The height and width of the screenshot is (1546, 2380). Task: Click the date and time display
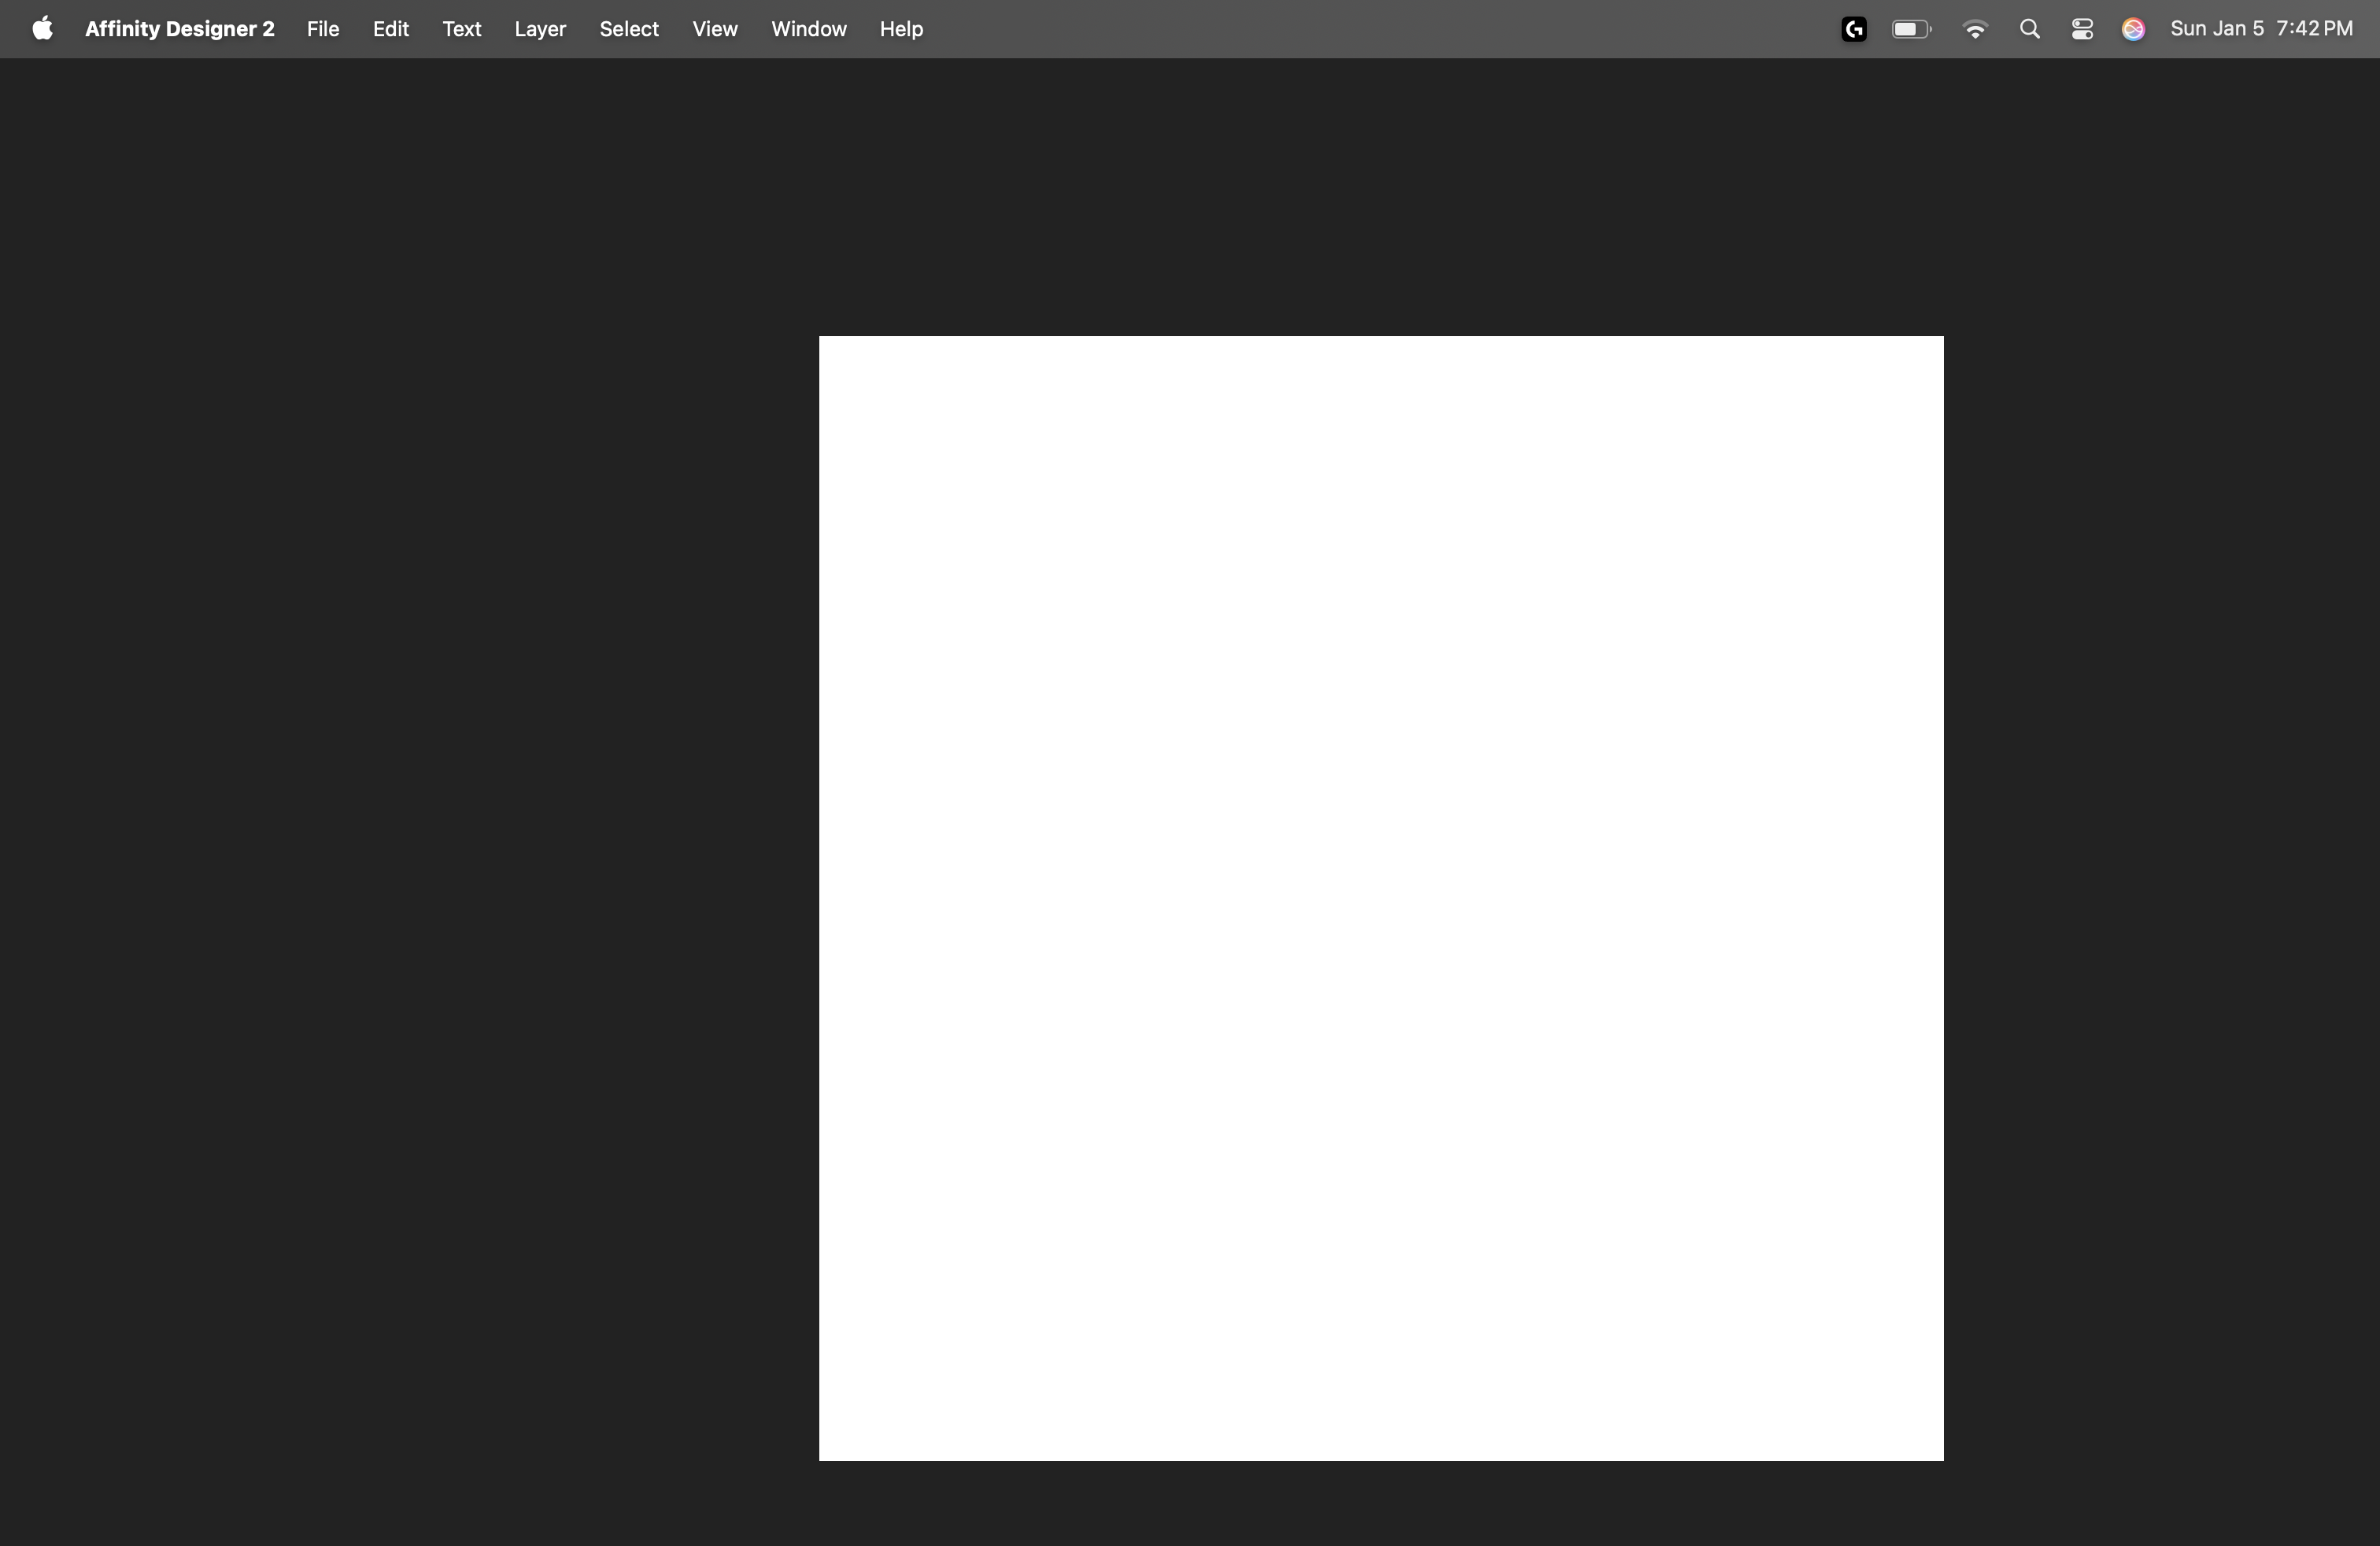coord(2261,29)
